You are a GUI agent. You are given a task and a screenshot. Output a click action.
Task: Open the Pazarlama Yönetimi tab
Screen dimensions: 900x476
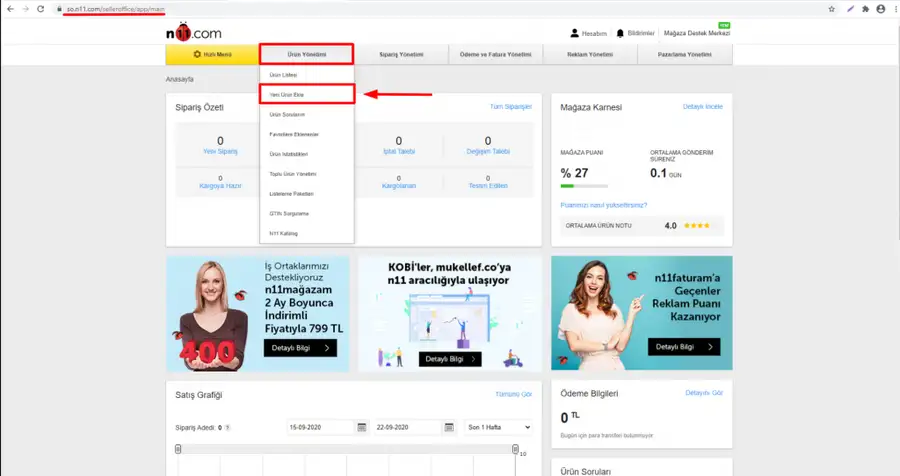click(685, 55)
